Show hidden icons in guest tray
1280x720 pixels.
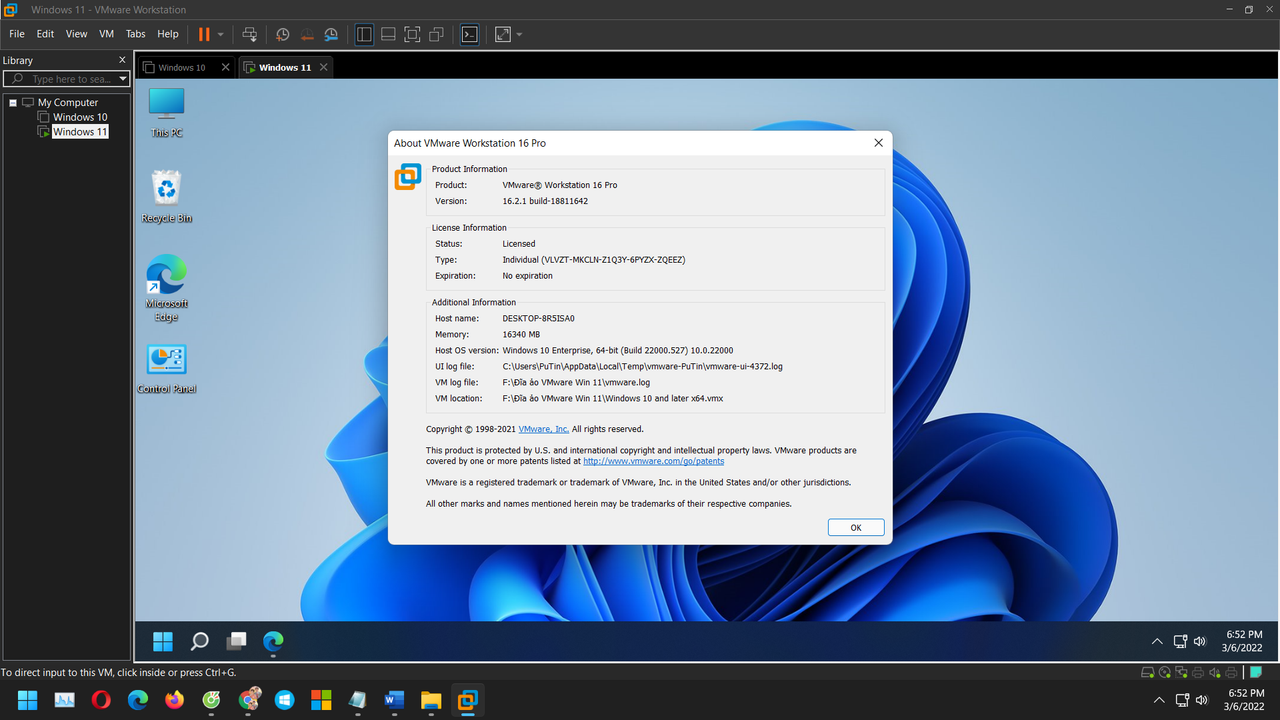click(1157, 641)
